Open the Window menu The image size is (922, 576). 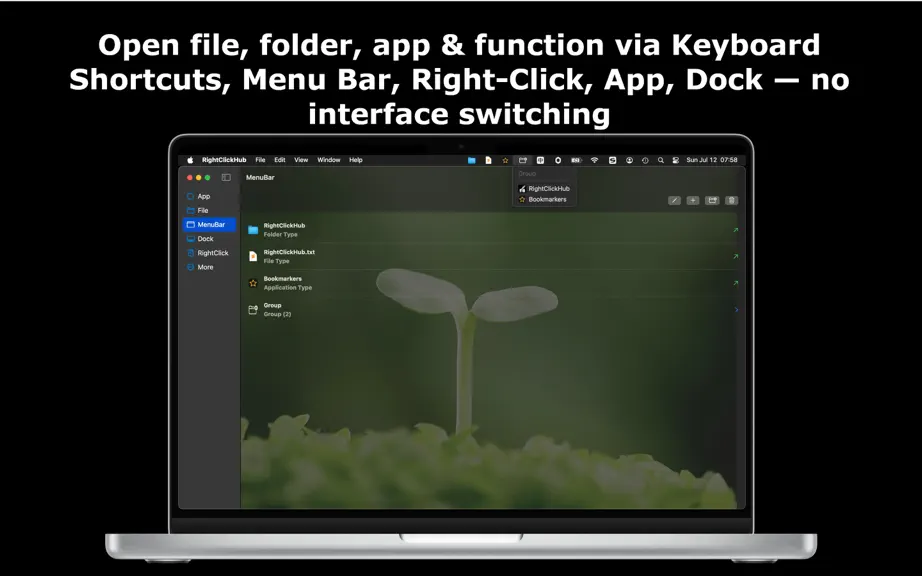click(329, 160)
